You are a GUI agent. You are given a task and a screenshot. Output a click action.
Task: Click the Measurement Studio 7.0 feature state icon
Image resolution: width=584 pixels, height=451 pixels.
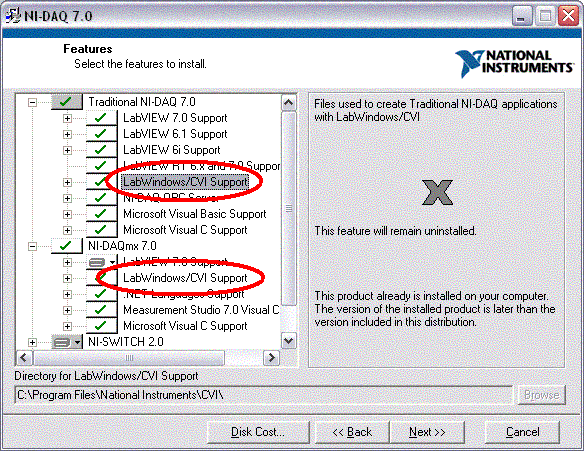[101, 310]
